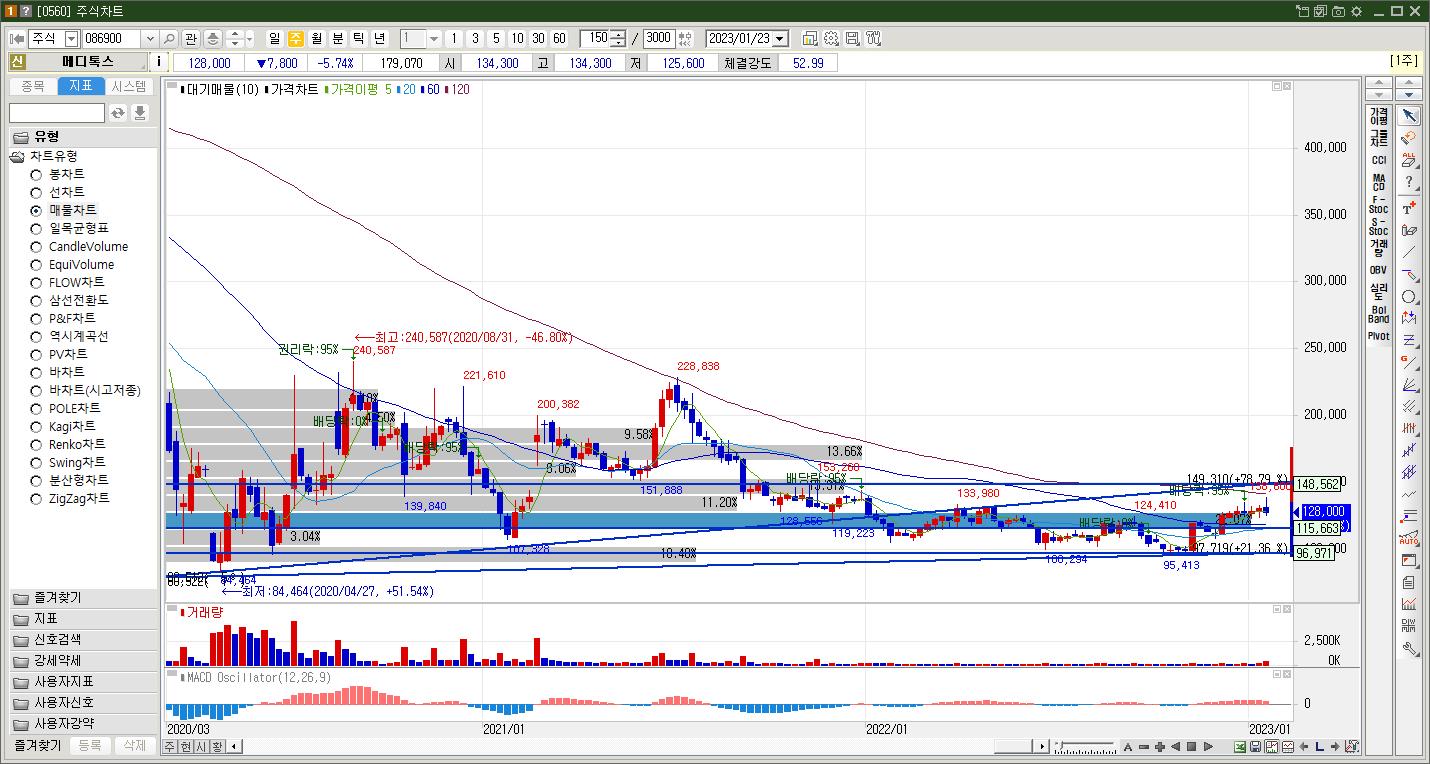
Task: Click the first chart-window icon in top toolbar
Action: (810, 39)
